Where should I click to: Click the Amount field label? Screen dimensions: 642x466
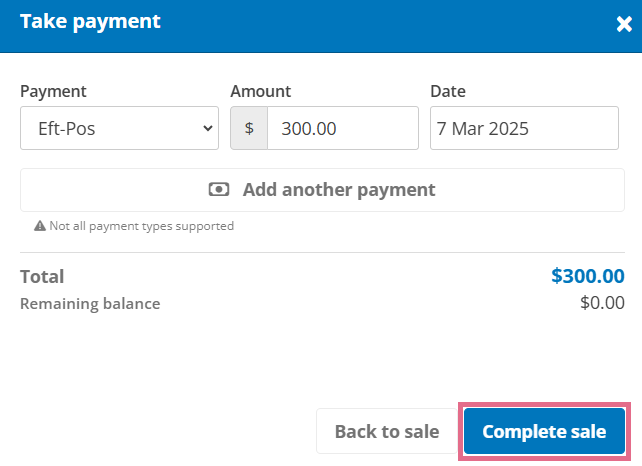tap(261, 91)
